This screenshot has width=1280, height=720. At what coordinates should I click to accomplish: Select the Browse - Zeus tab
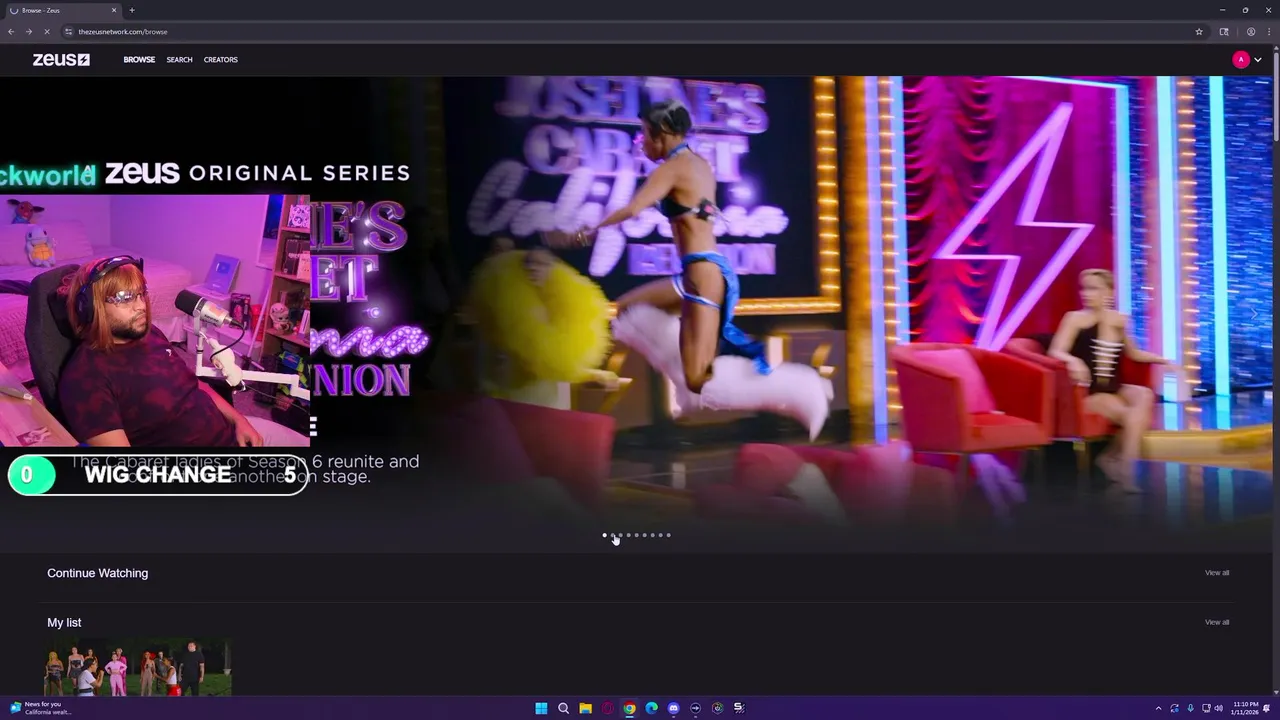pyautogui.click(x=62, y=10)
